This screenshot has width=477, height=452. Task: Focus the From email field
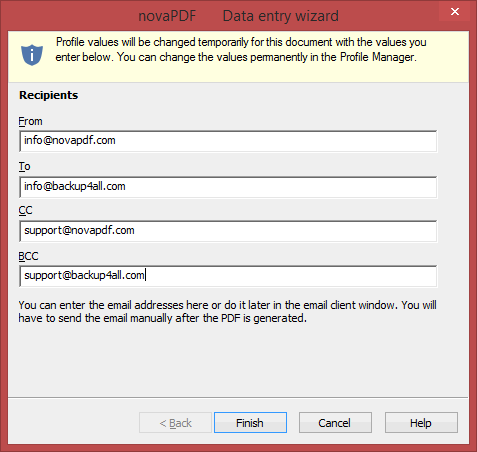(x=228, y=141)
